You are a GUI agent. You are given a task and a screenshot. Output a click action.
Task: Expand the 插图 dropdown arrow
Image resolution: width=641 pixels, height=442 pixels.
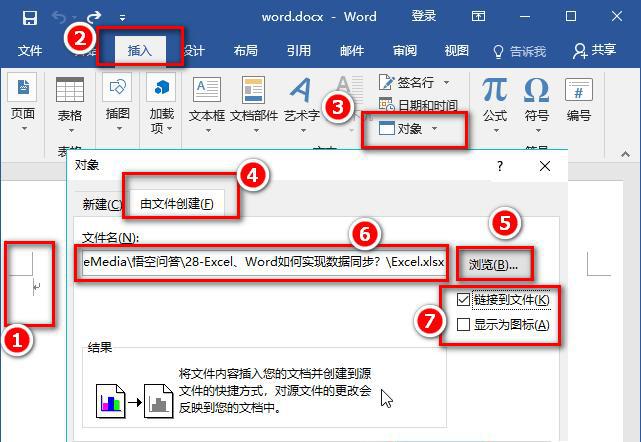pos(119,129)
